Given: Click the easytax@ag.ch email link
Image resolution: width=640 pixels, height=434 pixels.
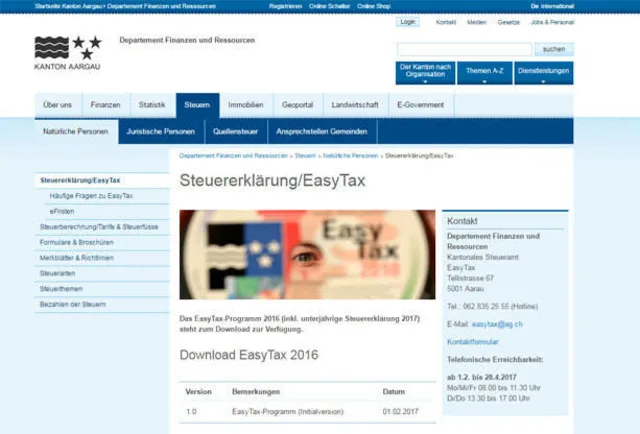Looking at the screenshot, I should (x=497, y=324).
